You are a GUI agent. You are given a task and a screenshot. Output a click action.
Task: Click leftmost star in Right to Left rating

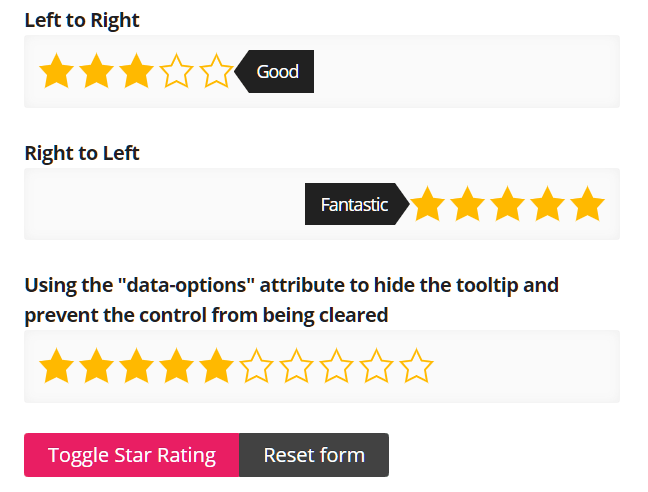(428, 204)
